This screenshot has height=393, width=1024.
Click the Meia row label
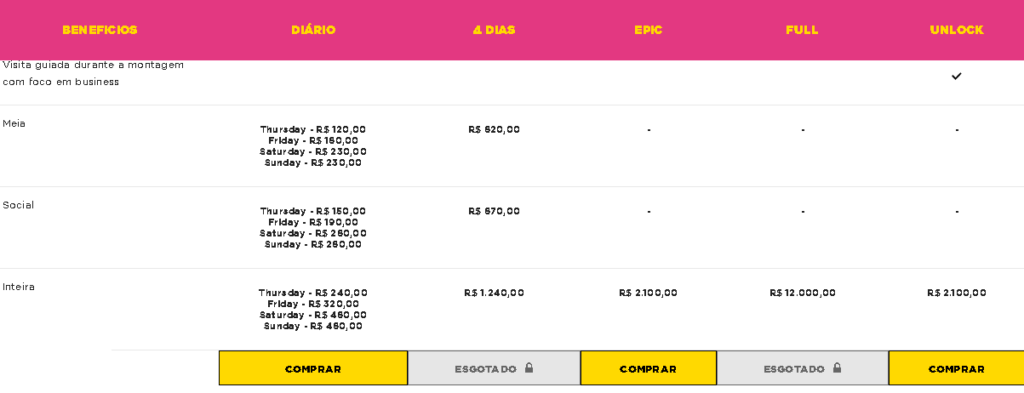pos(14,123)
